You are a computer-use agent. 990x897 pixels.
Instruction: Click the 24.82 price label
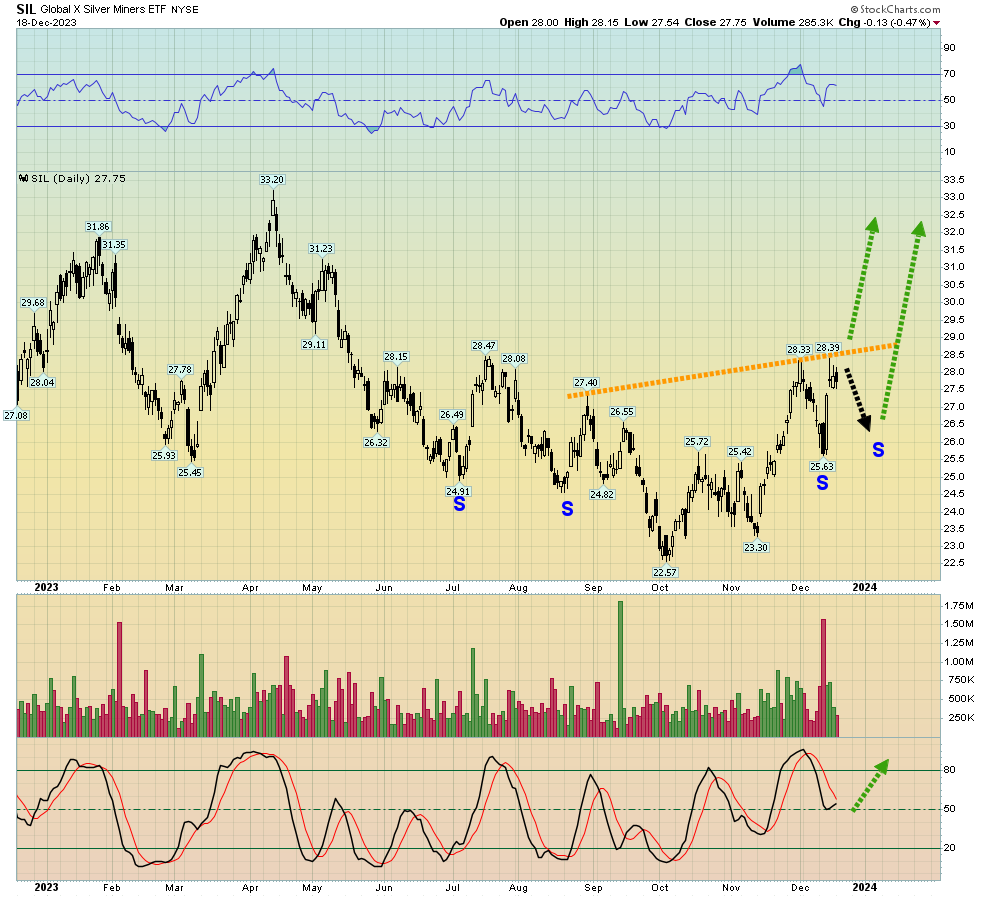pyautogui.click(x=602, y=494)
